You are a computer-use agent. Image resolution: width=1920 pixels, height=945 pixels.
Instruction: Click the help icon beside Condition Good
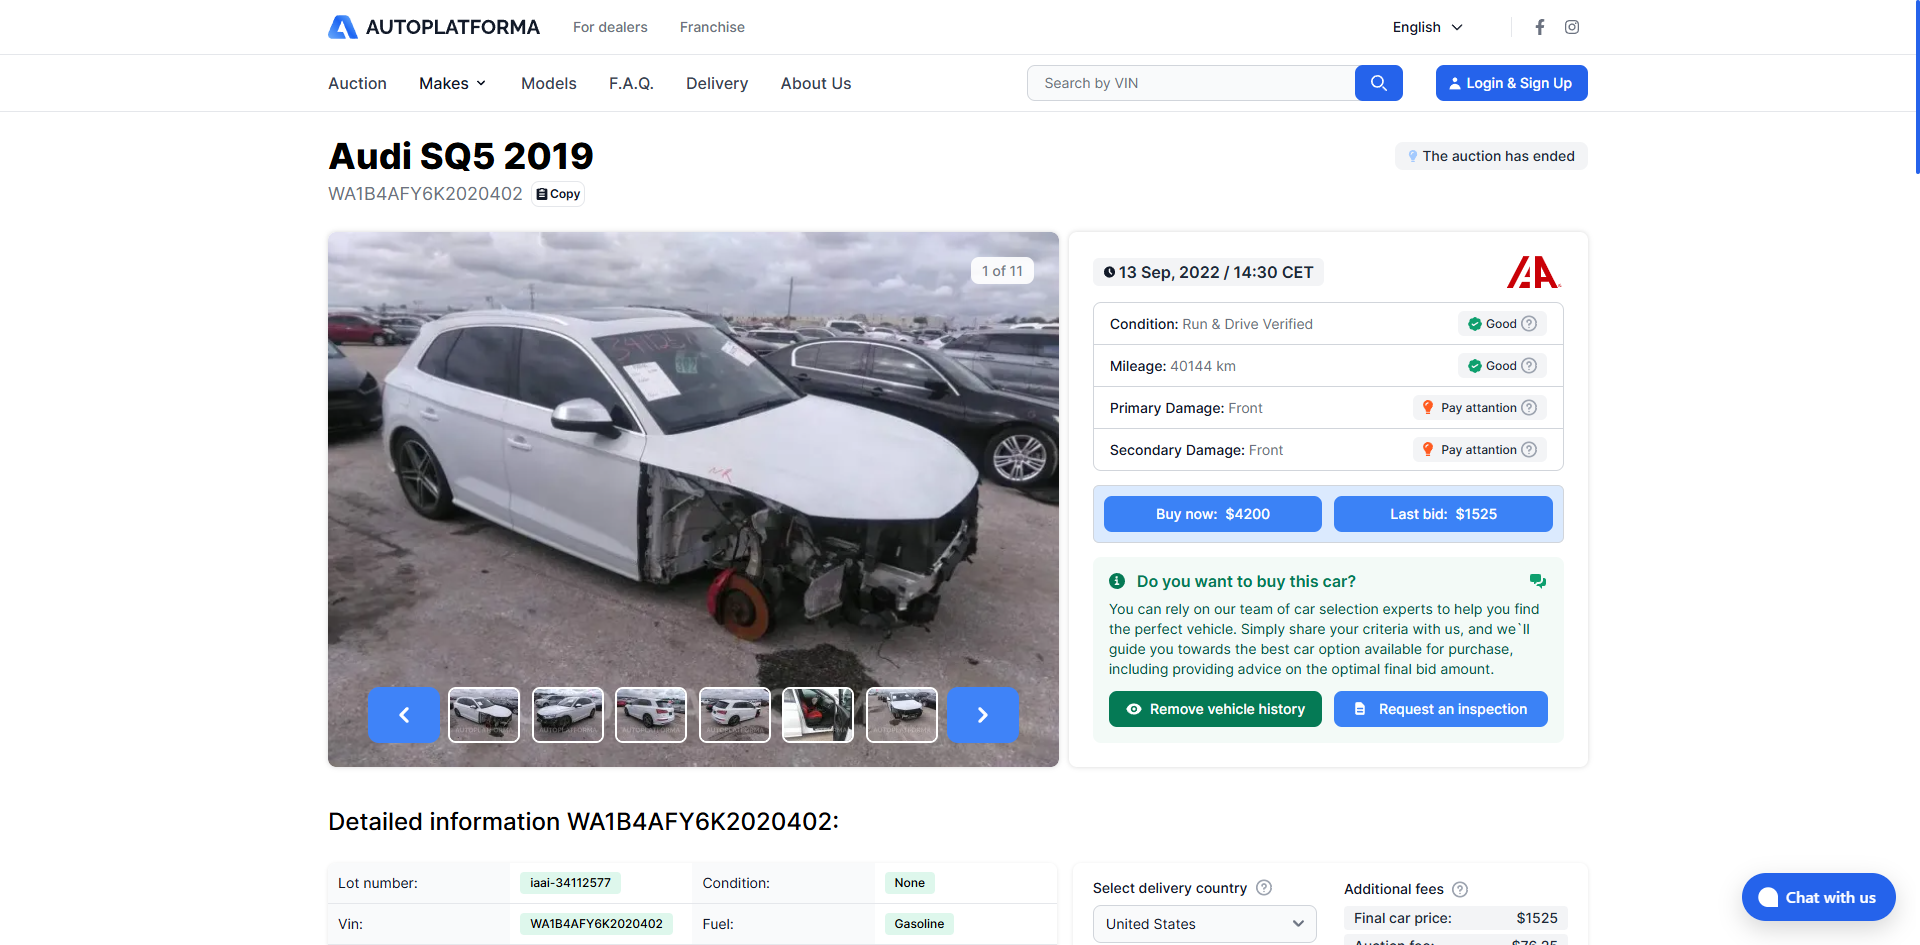click(1529, 324)
